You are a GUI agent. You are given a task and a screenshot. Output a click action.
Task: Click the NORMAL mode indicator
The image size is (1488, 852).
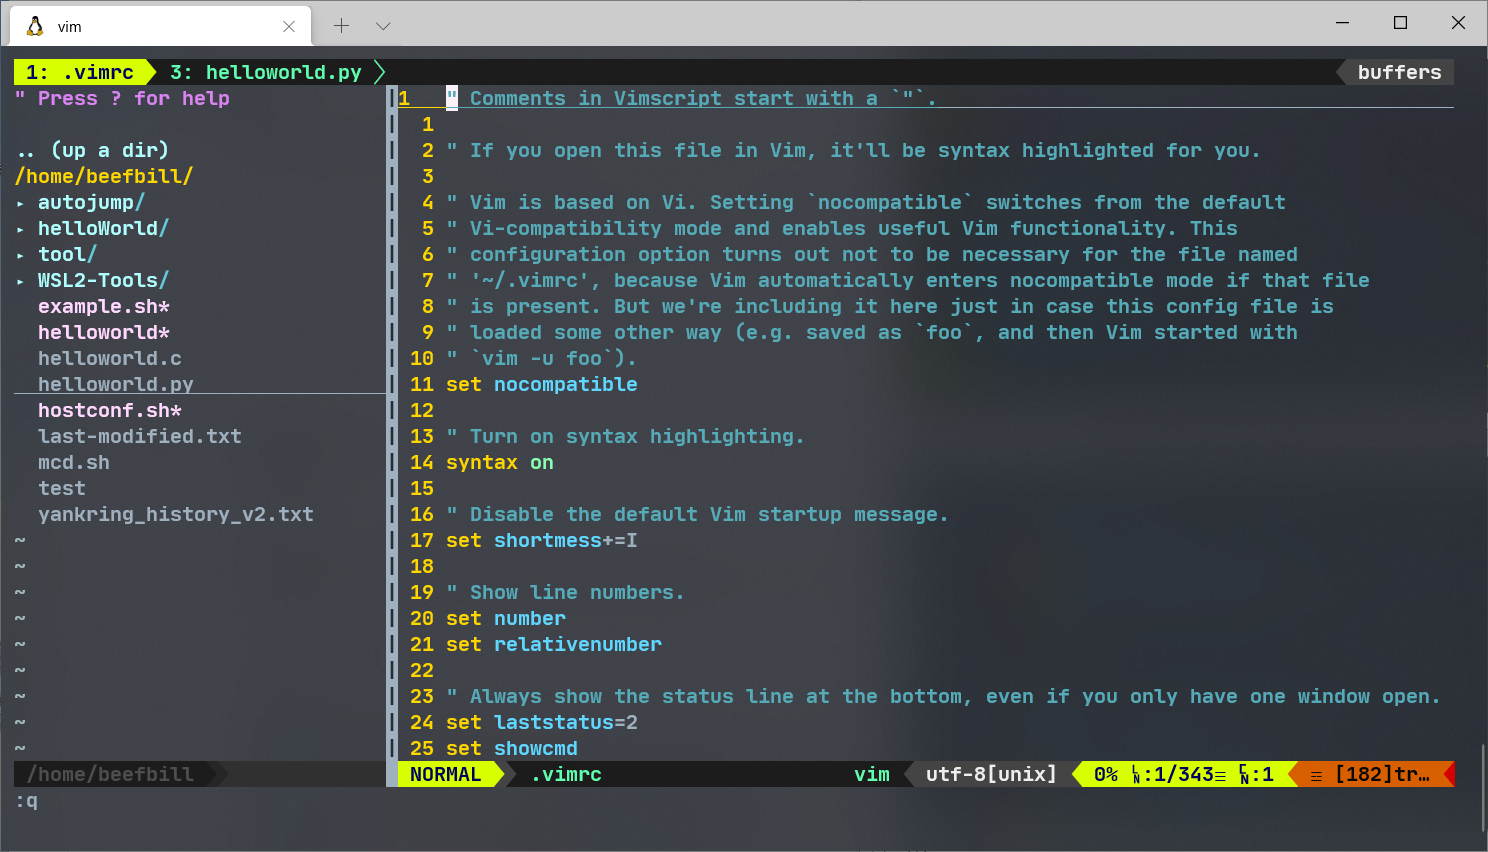click(x=445, y=774)
